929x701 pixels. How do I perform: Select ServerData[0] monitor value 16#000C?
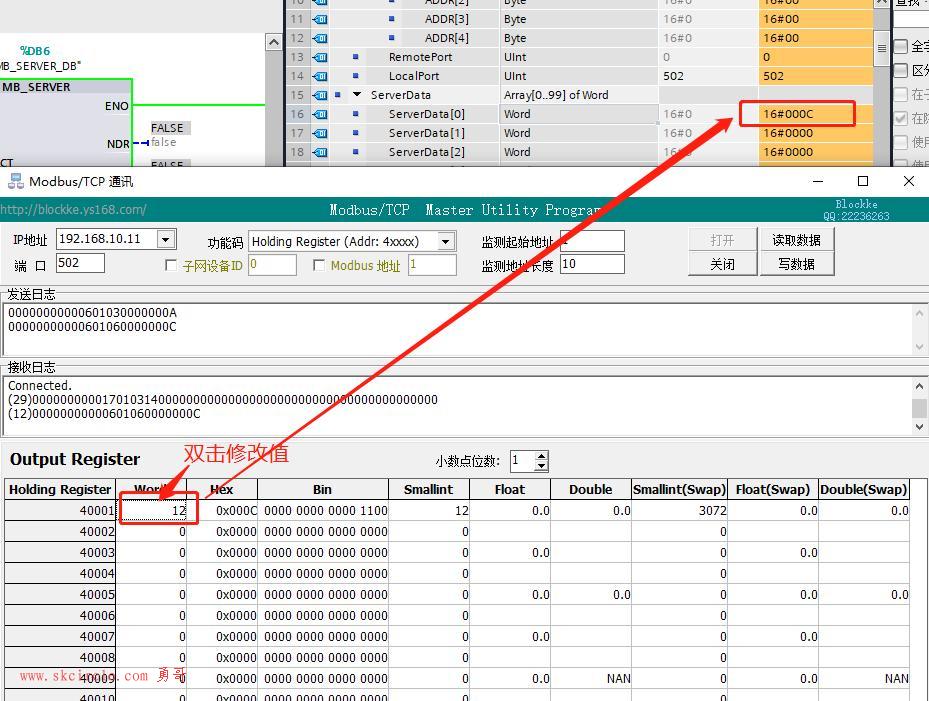(x=815, y=114)
